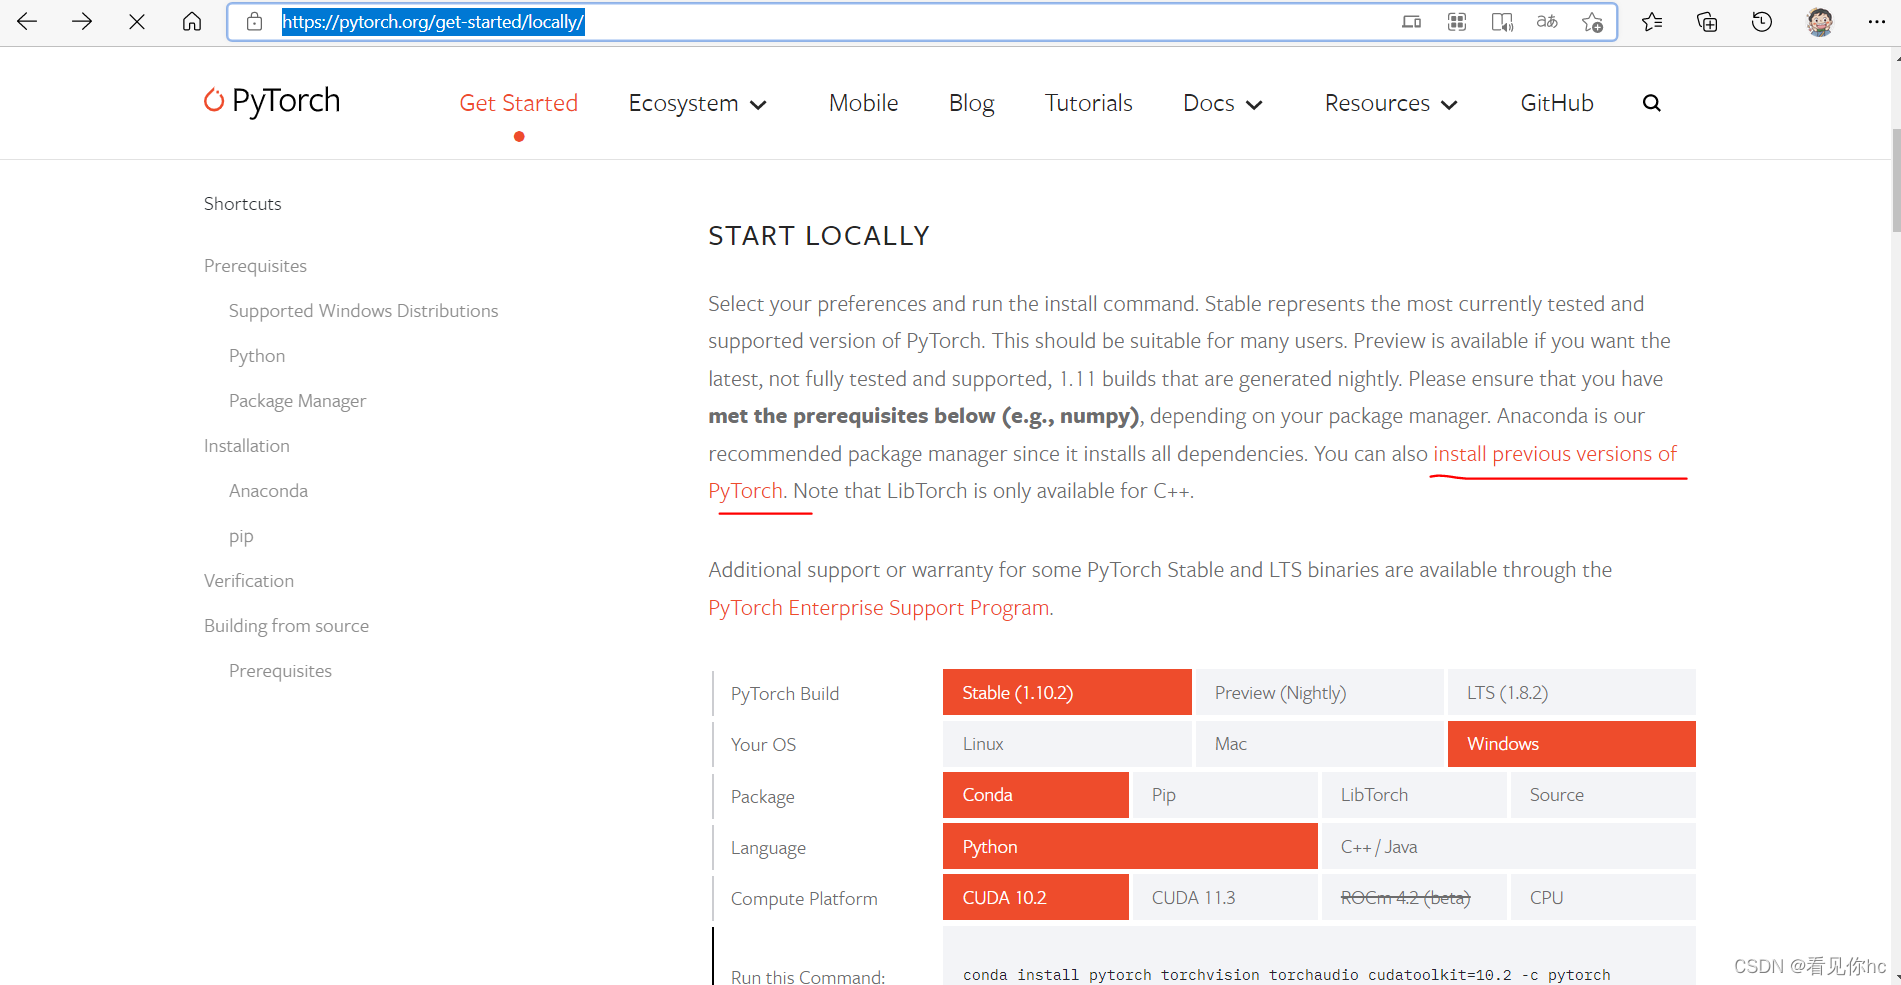Select the ROCm 4.2 (beta) option
This screenshot has width=1901, height=985.
[1414, 897]
